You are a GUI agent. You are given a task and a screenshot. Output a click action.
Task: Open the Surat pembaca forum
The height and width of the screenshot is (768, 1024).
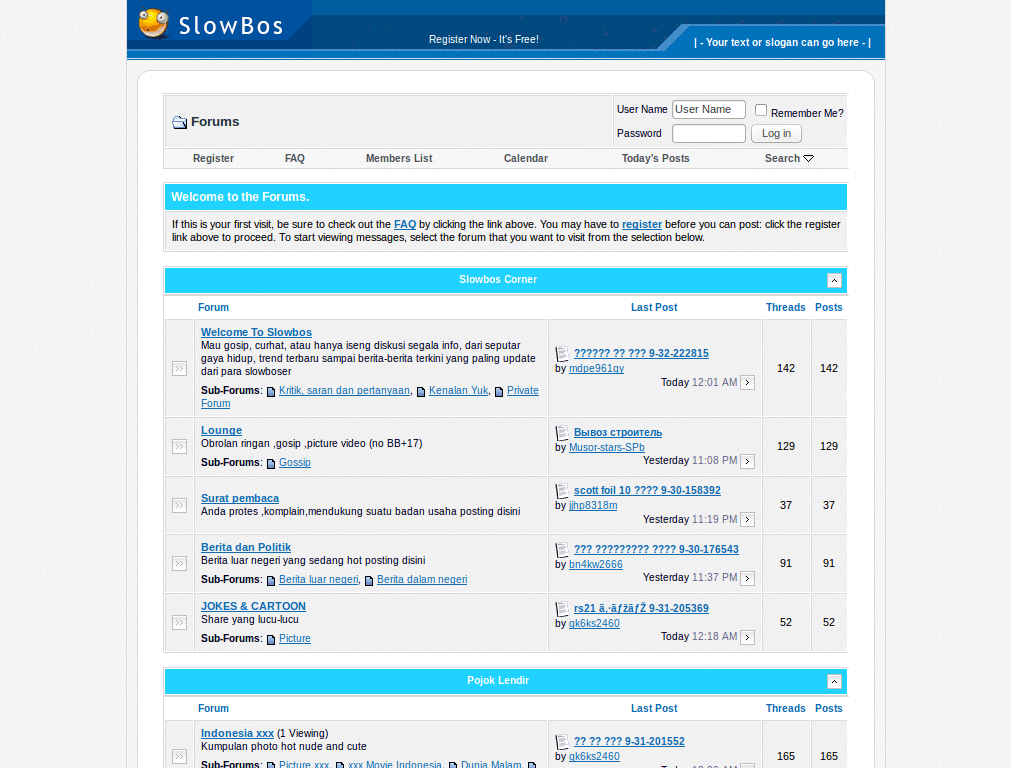(x=240, y=498)
